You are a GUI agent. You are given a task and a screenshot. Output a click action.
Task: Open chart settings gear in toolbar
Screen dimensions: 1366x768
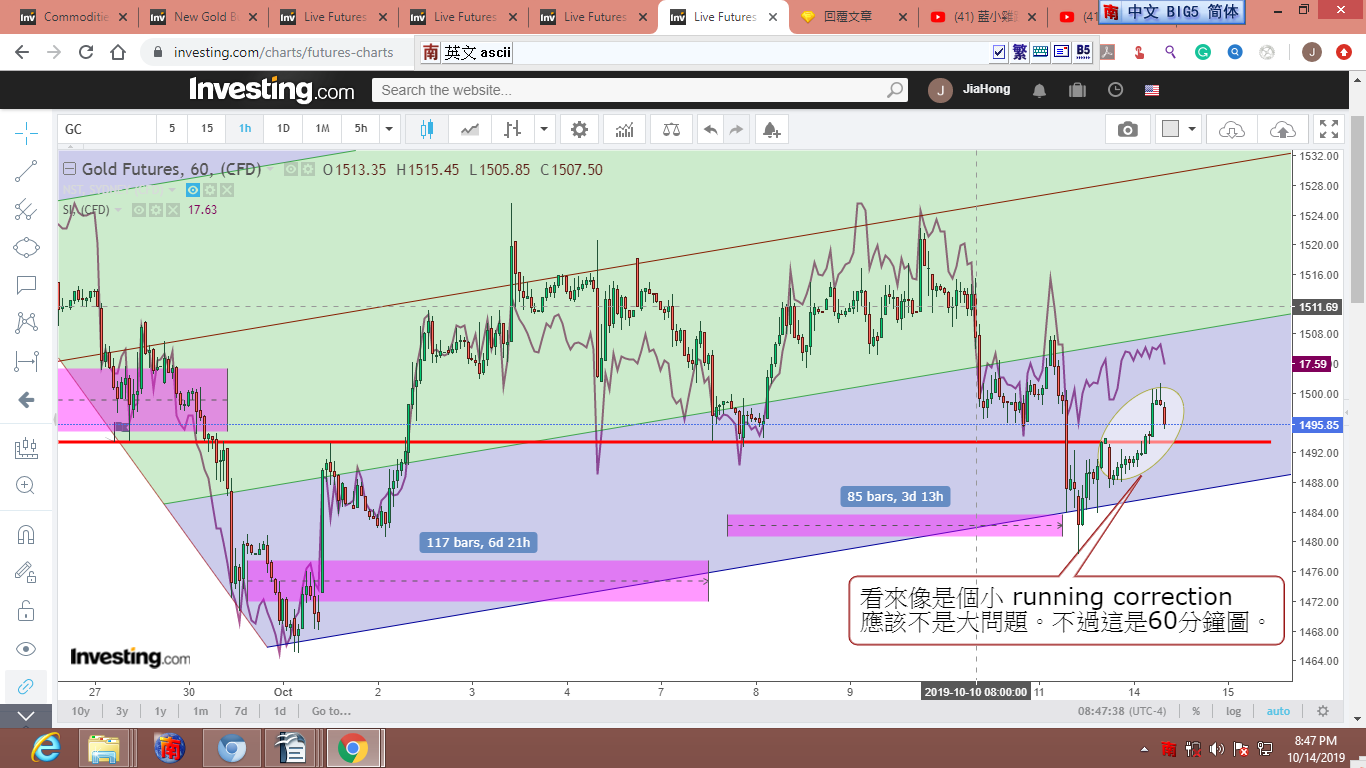point(579,129)
